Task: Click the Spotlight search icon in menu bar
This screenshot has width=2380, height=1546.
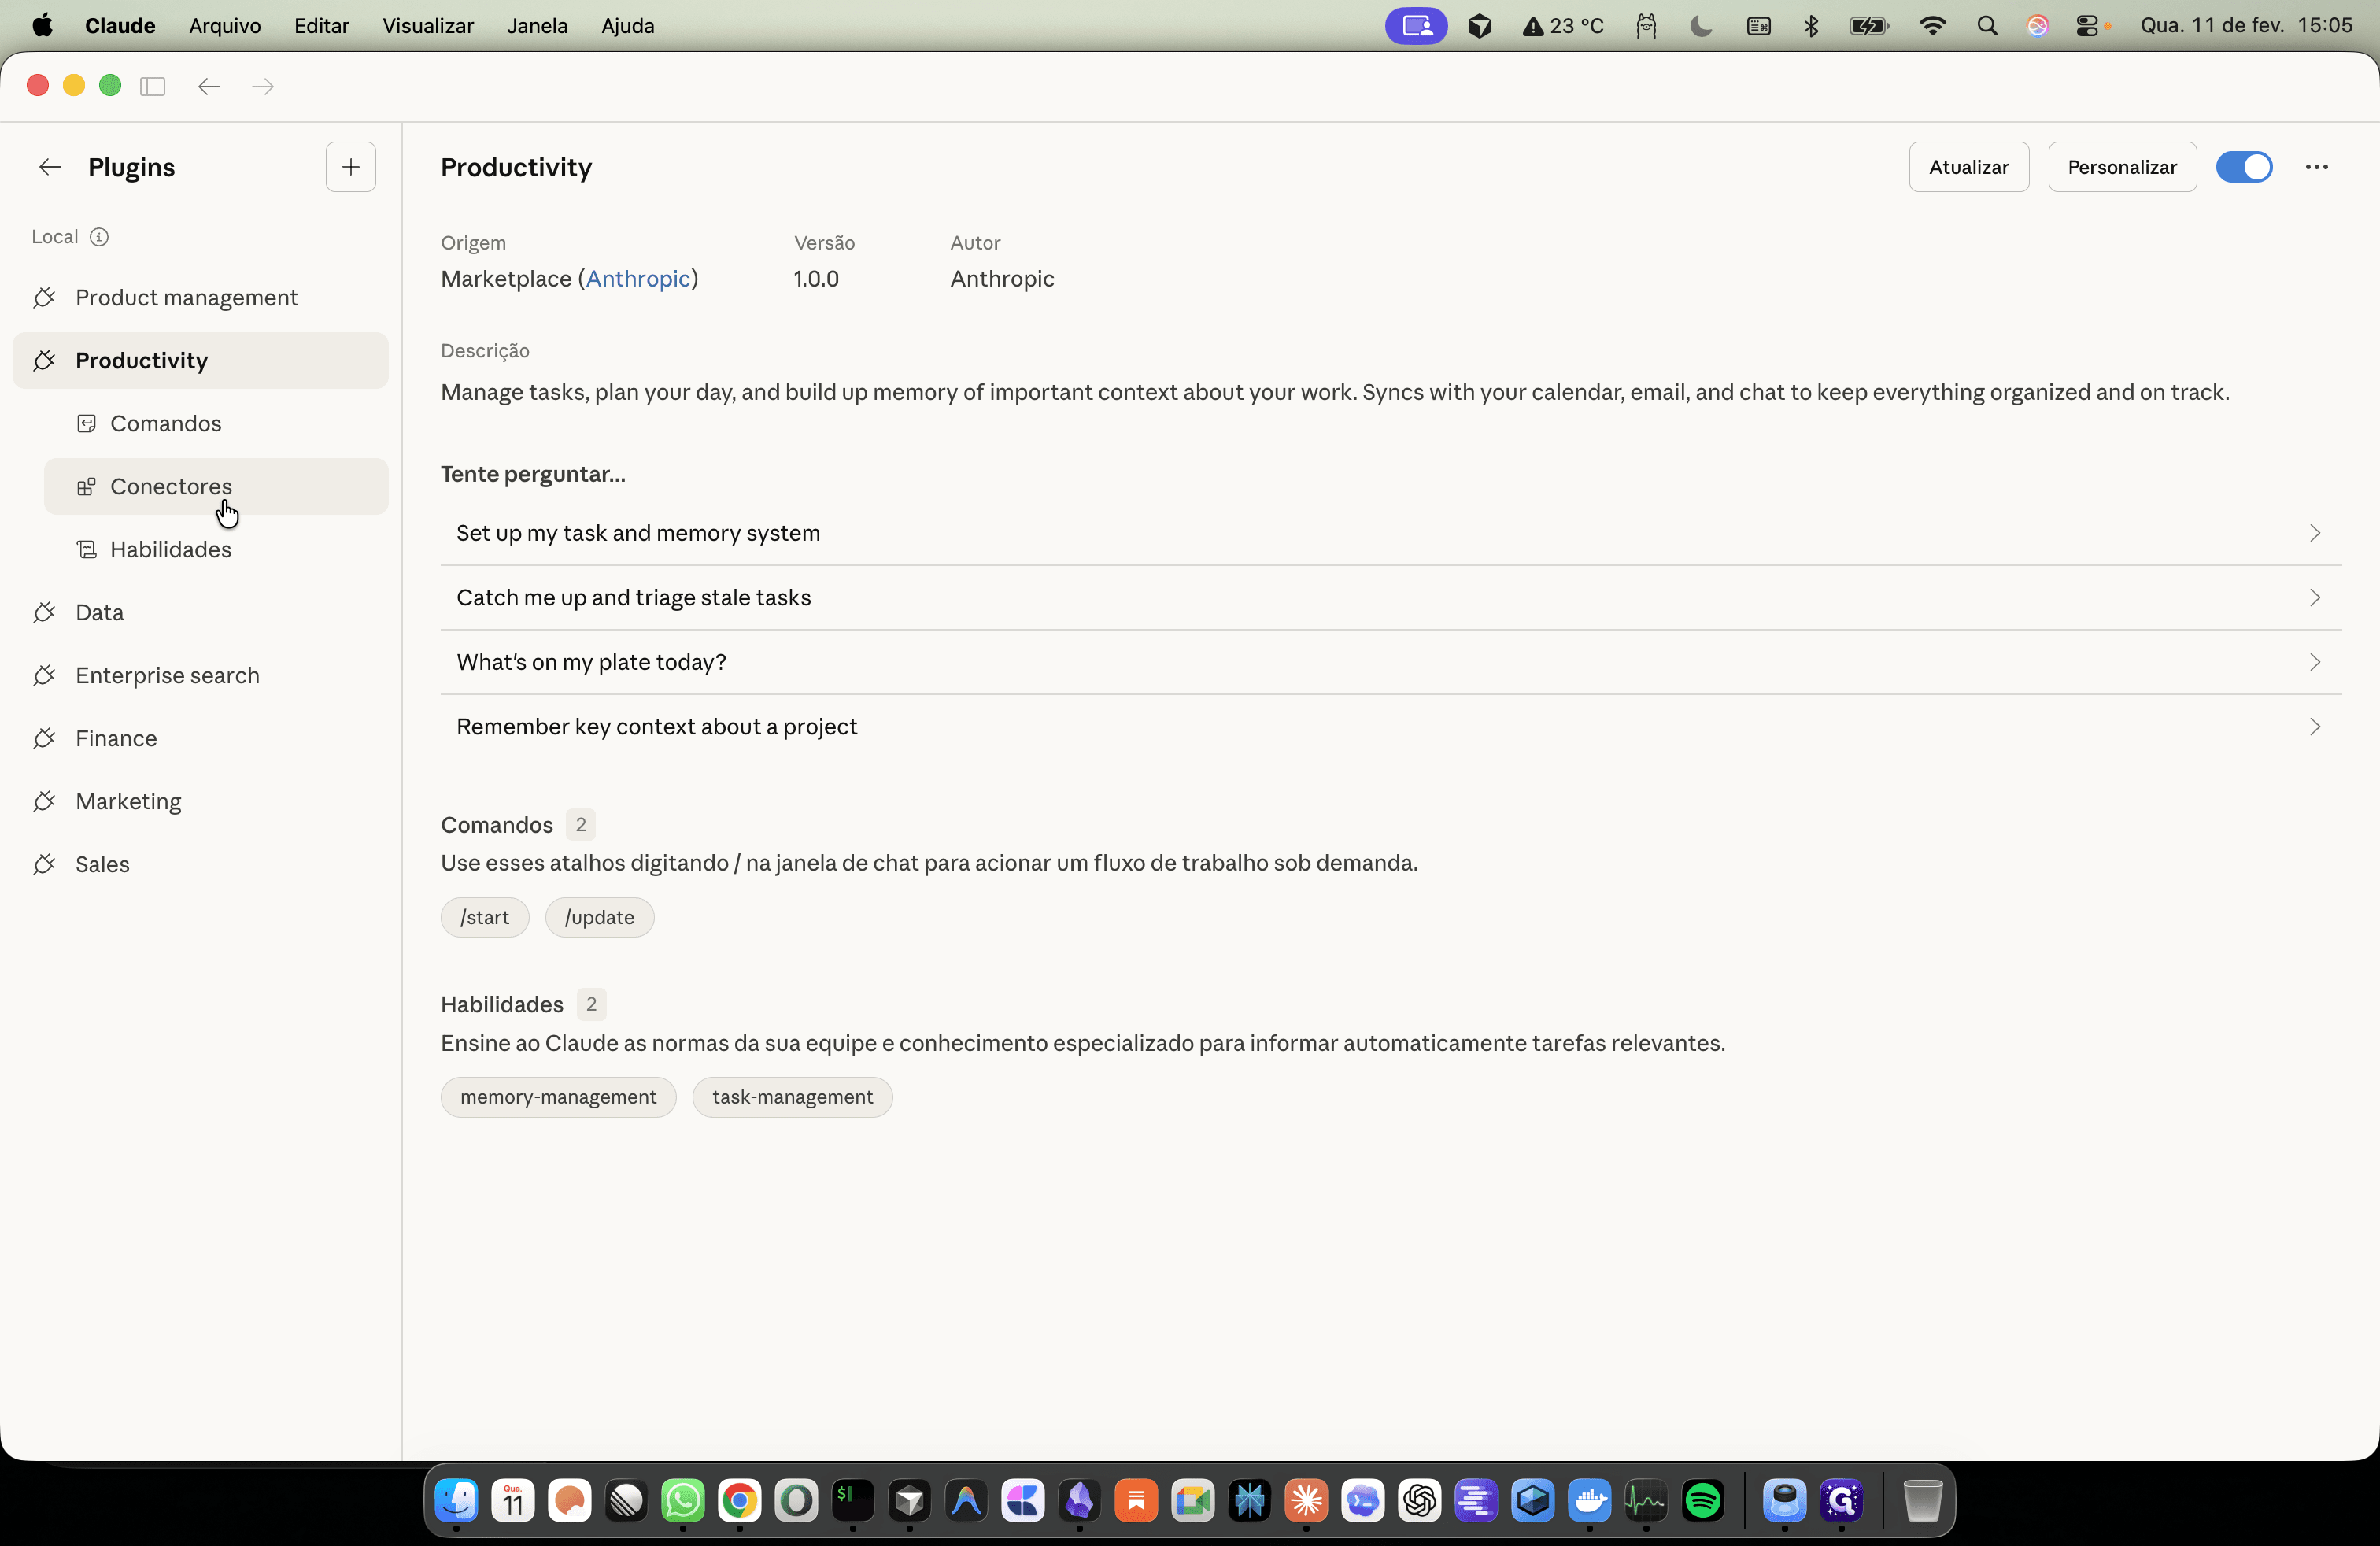Action: pos(1987,26)
